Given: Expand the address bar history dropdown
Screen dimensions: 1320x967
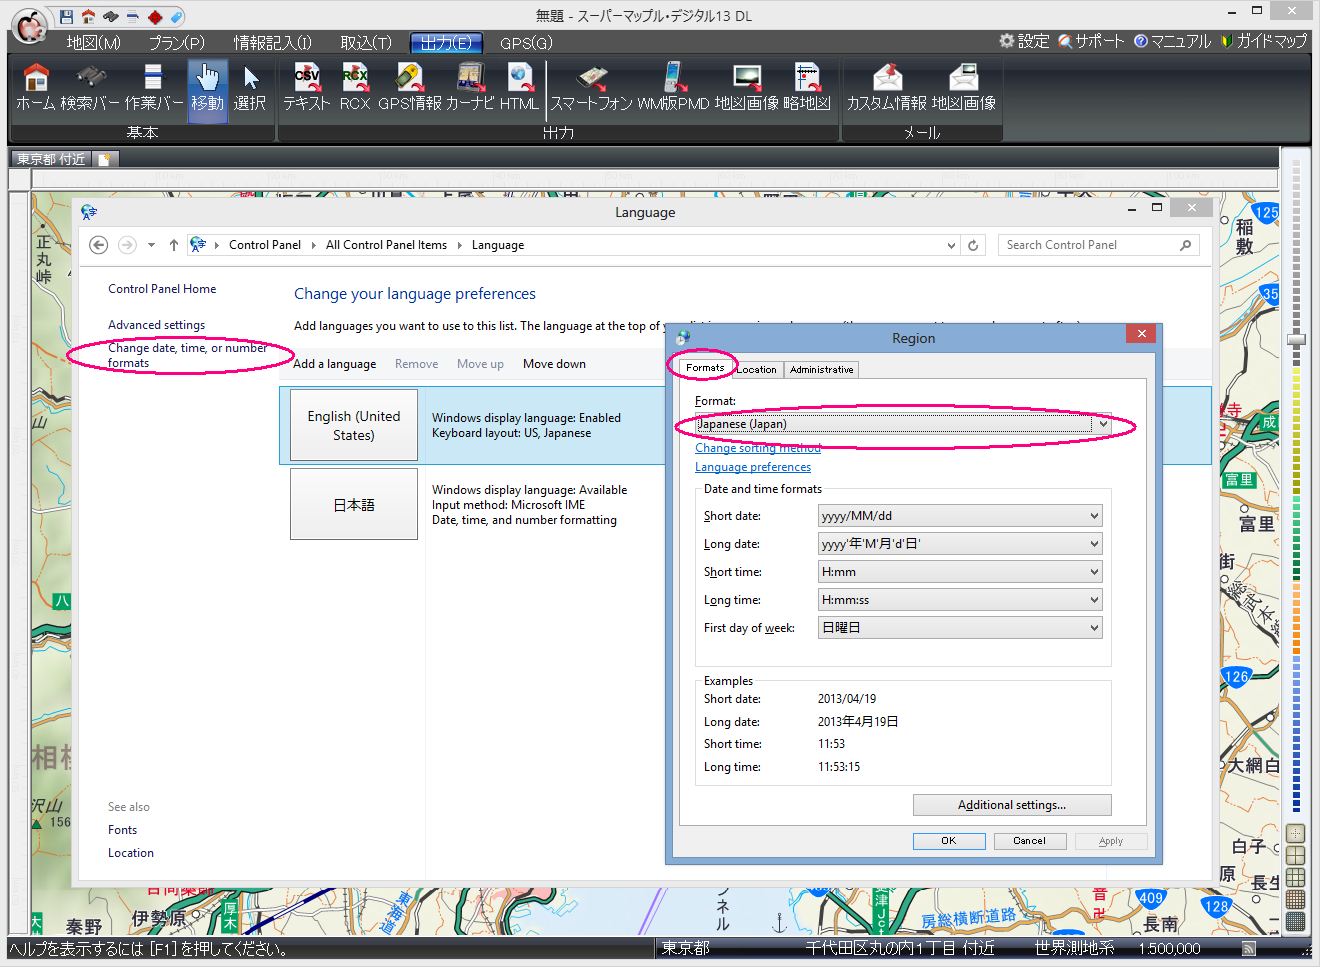Looking at the screenshot, I should [951, 245].
